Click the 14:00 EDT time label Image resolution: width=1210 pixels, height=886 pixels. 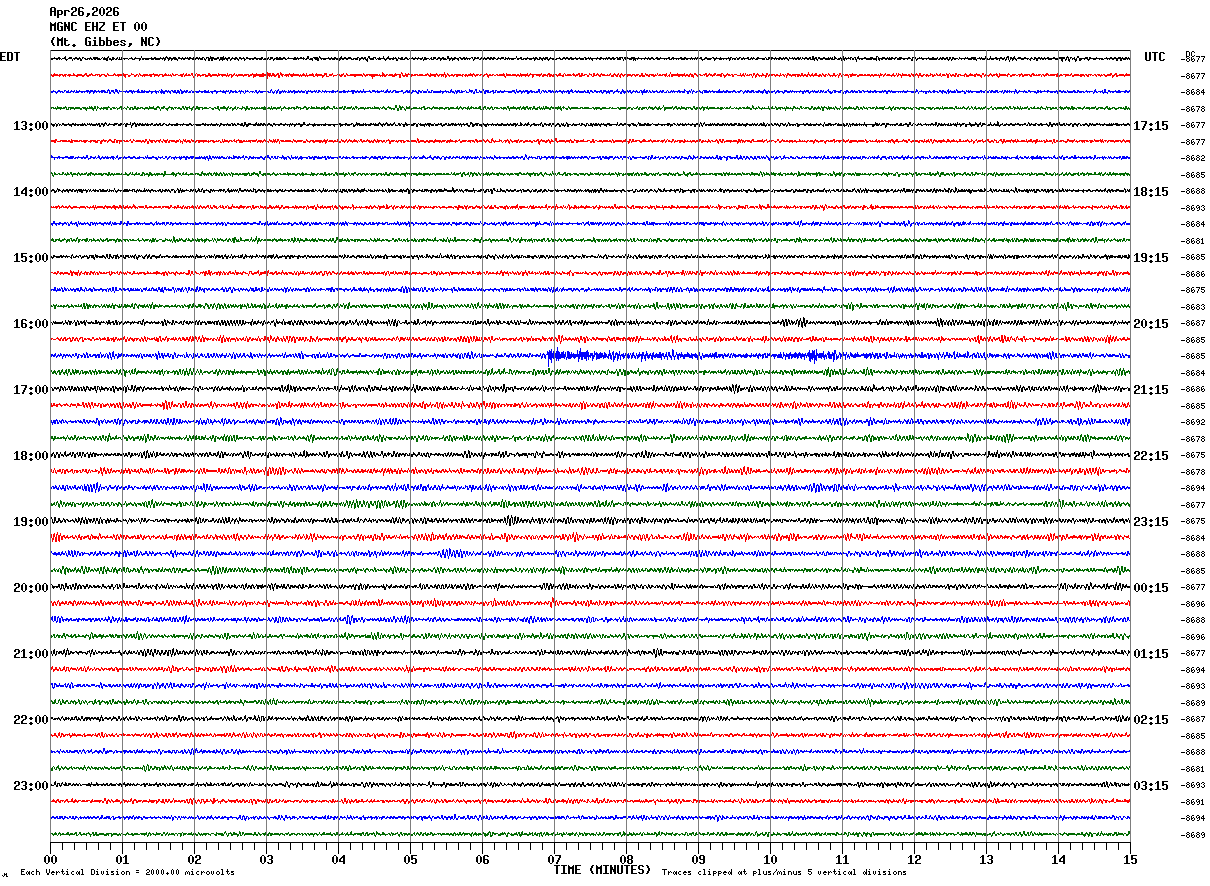point(31,192)
